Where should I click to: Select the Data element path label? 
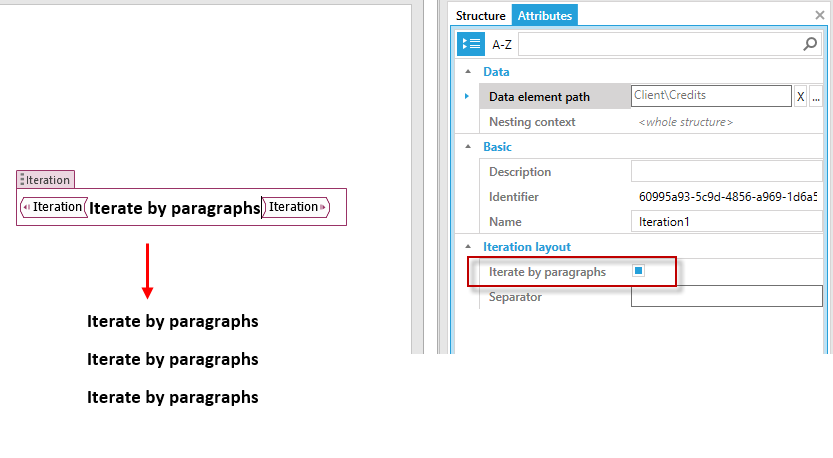point(539,97)
